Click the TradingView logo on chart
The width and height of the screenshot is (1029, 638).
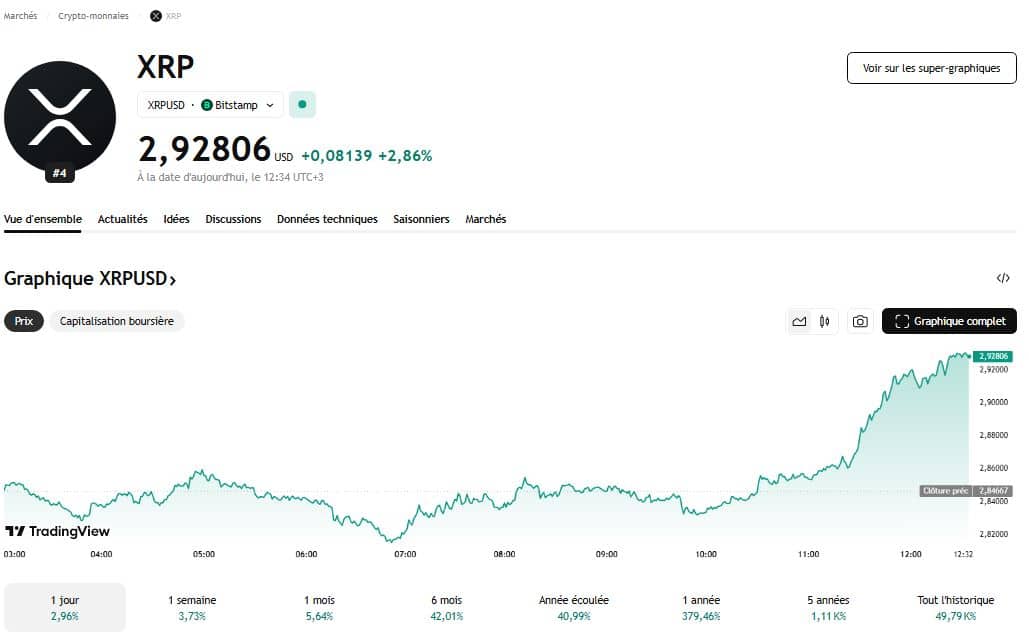pos(58,531)
